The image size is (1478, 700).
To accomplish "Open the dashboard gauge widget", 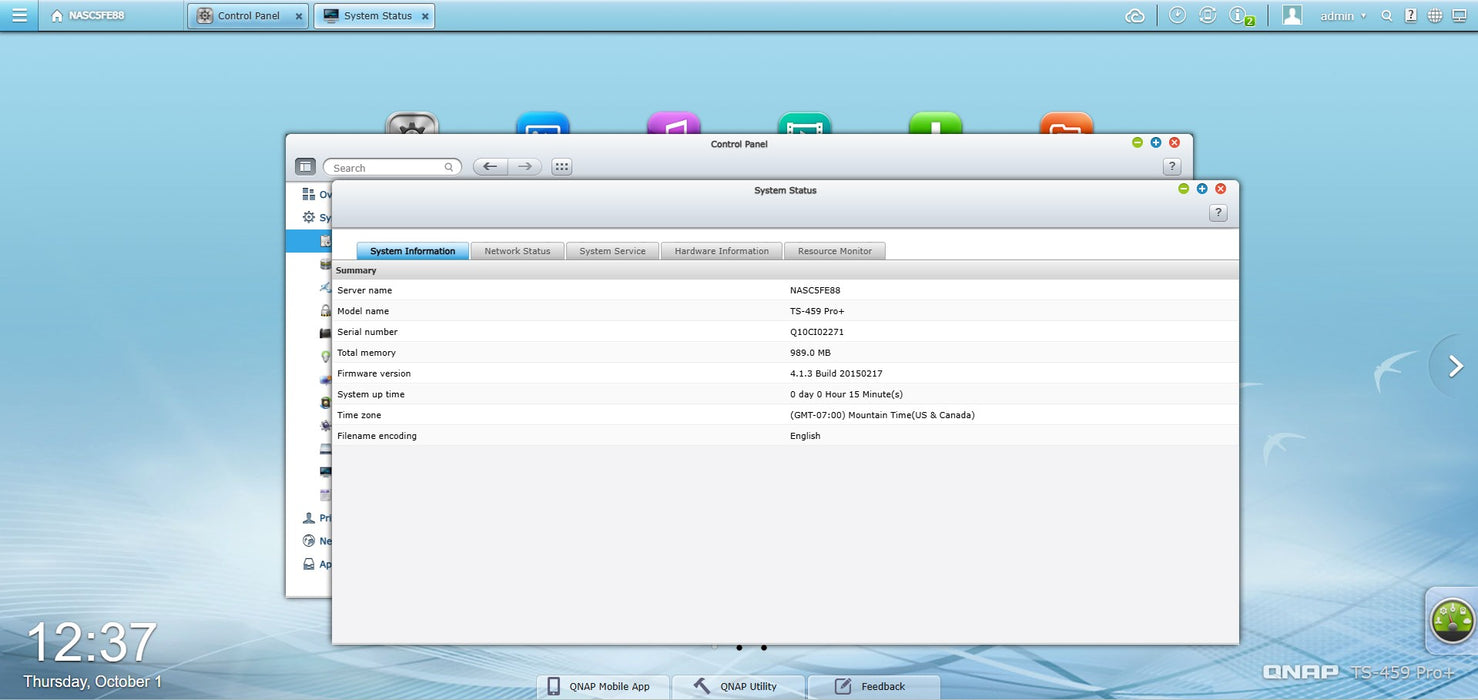I will 1452,620.
